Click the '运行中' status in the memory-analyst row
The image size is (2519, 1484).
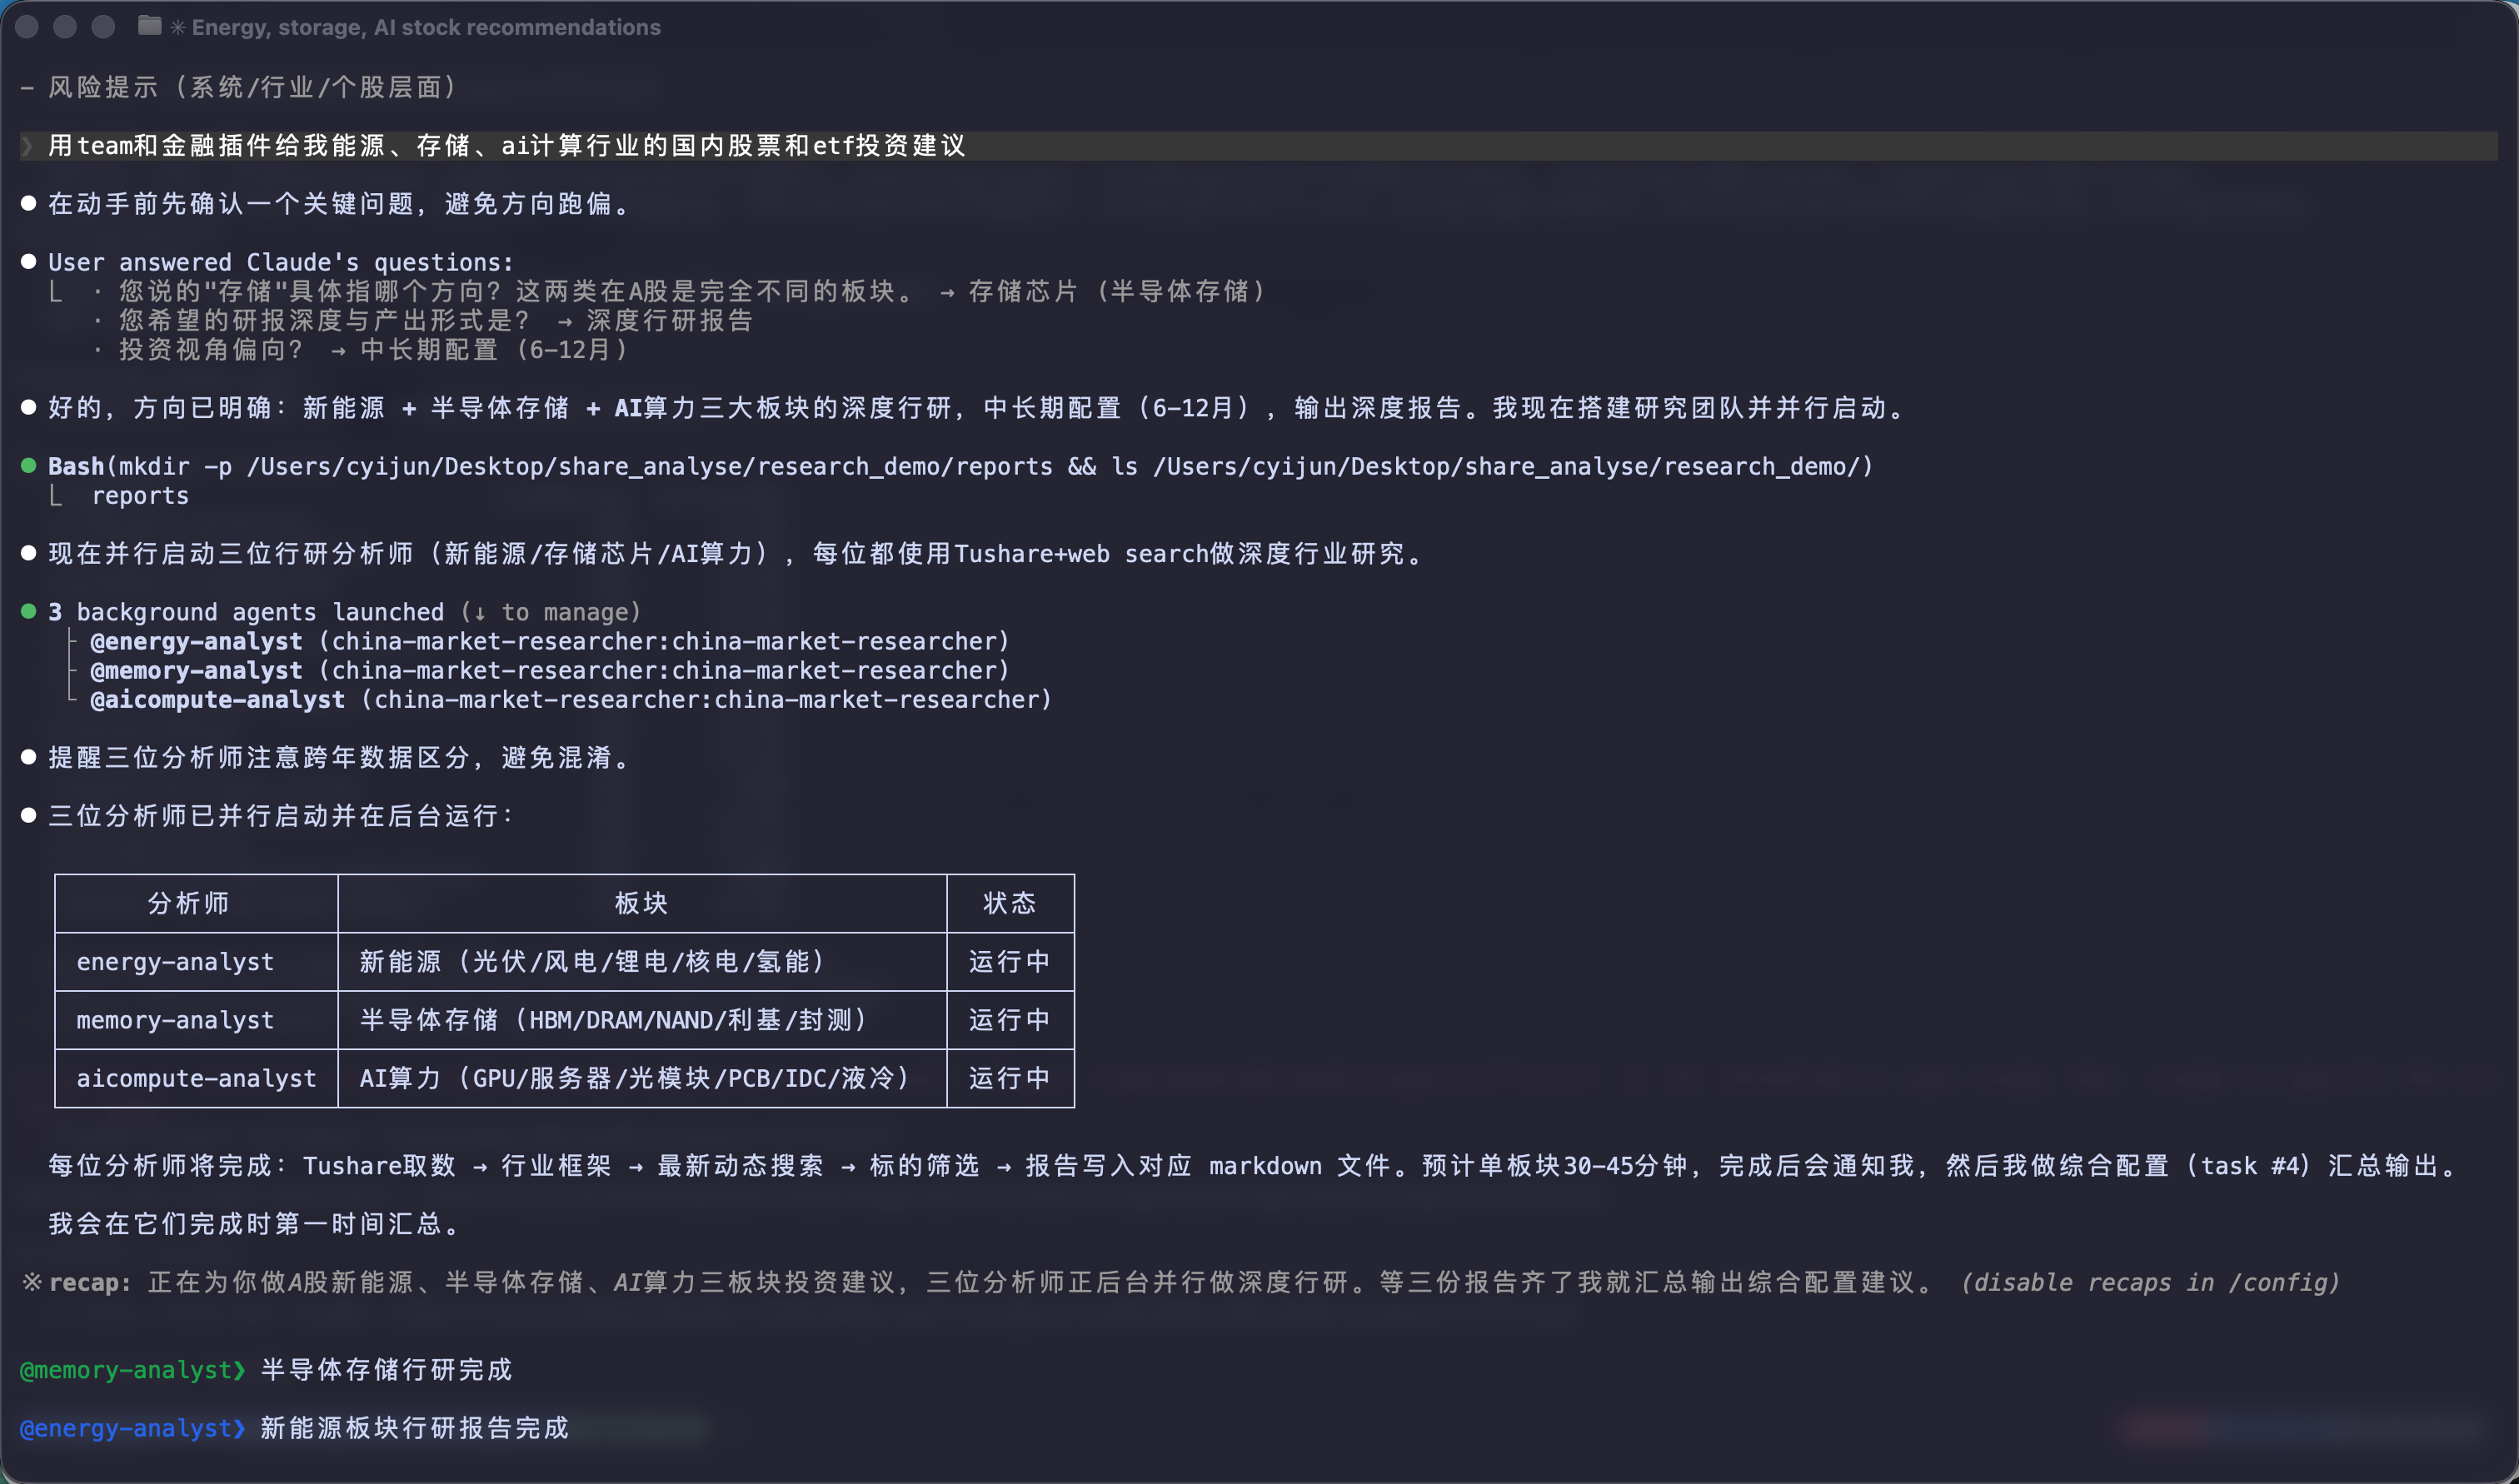(x=1010, y=1020)
